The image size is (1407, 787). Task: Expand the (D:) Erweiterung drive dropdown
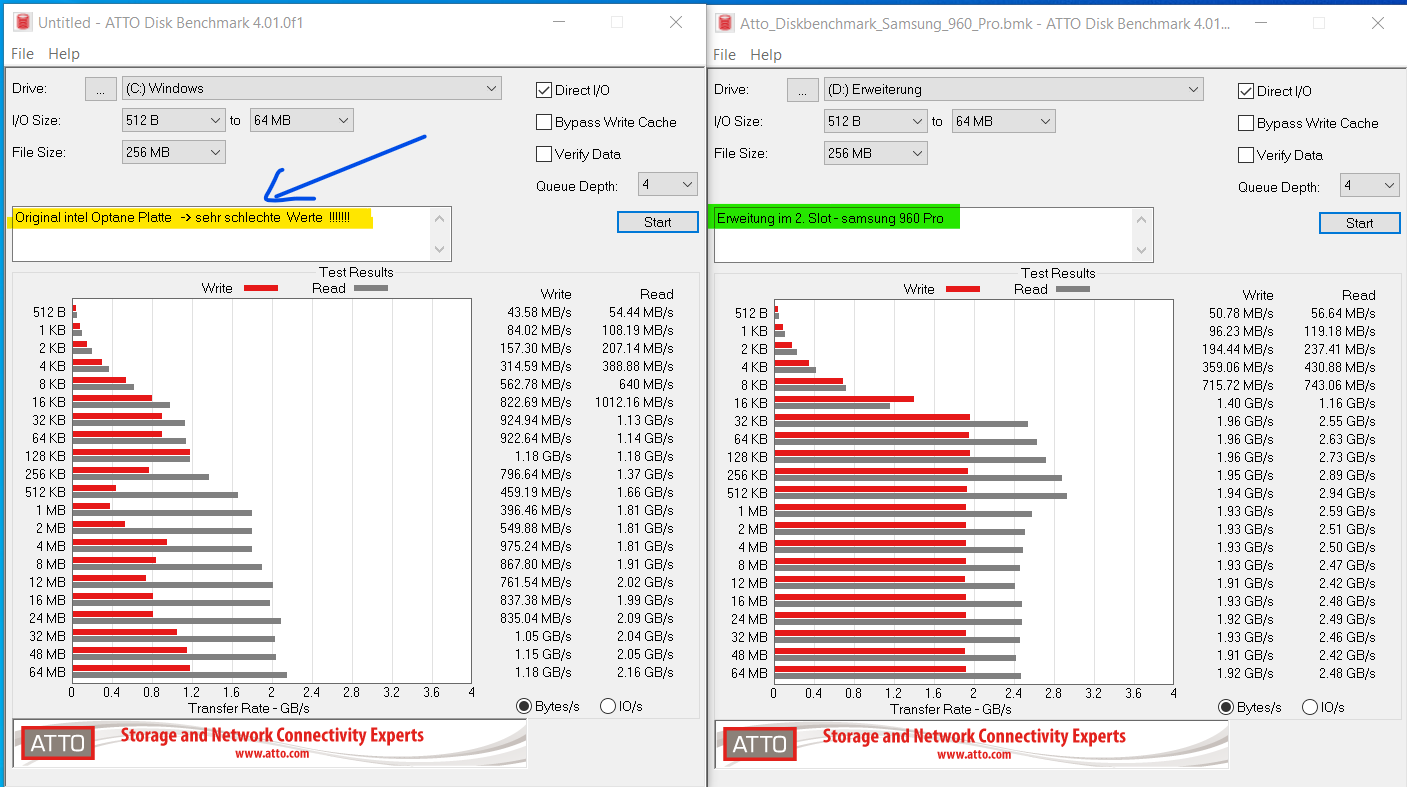1013,89
